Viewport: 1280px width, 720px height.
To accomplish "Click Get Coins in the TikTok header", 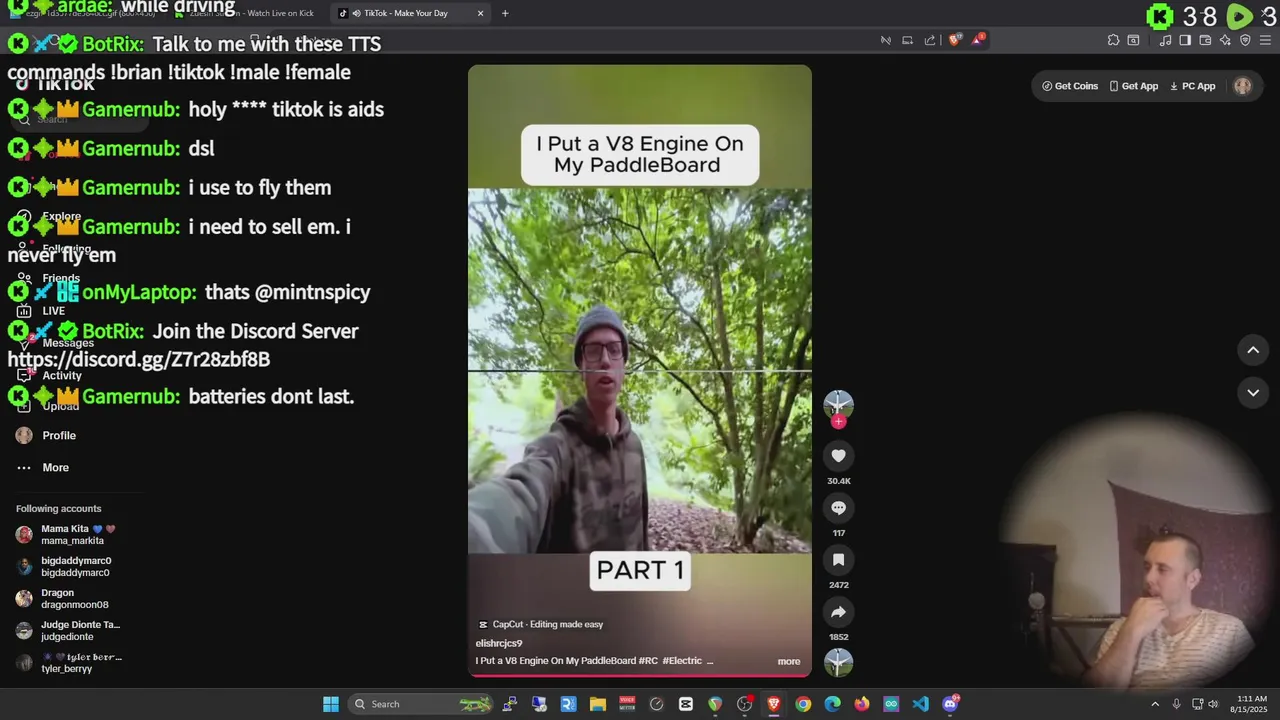I will click(1070, 86).
